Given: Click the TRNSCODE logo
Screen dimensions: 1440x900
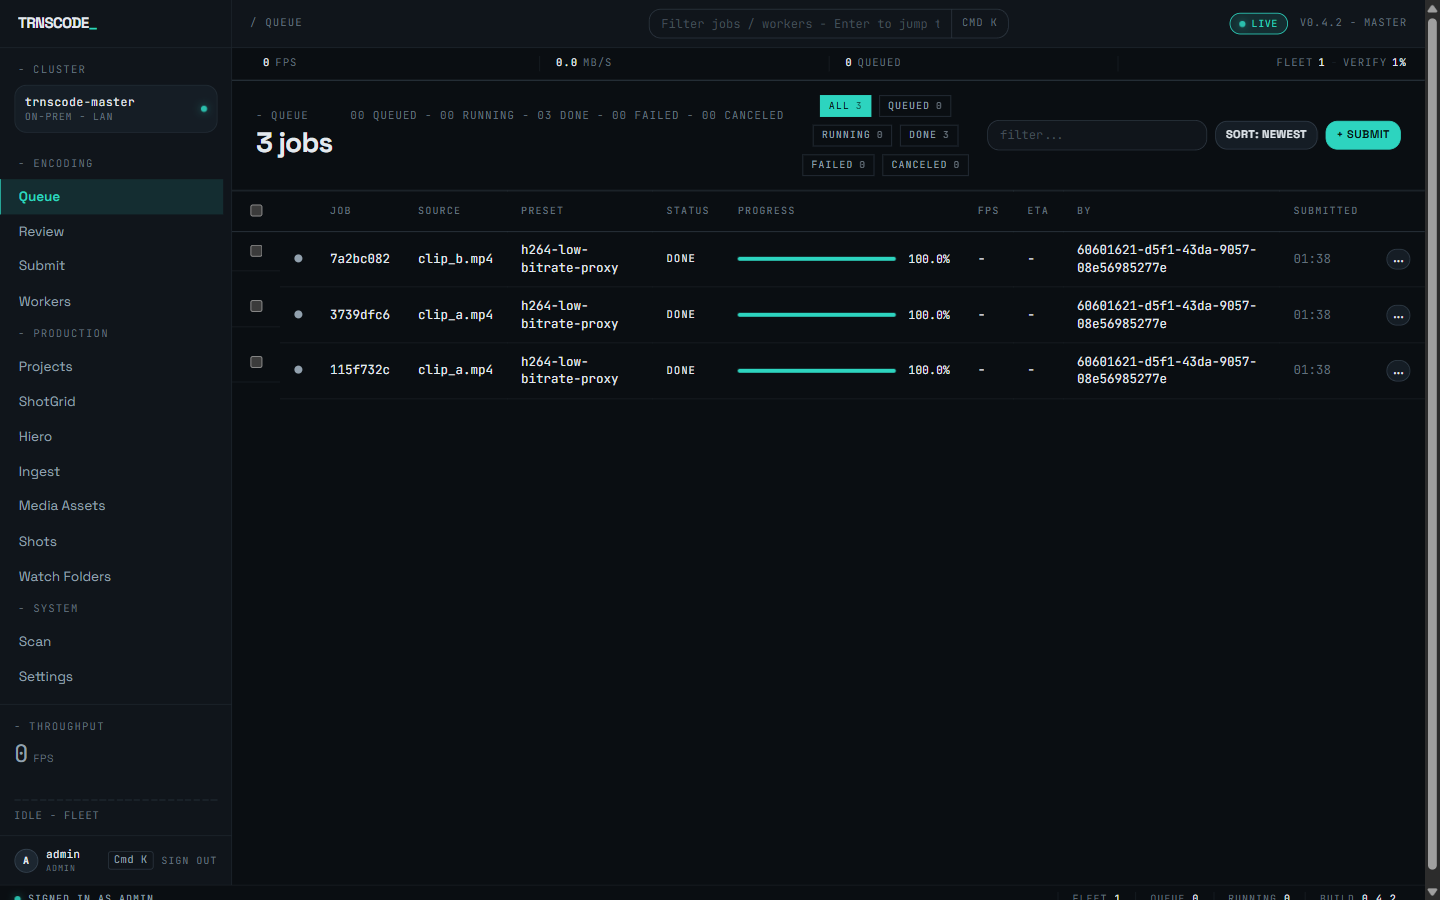Looking at the screenshot, I should pyautogui.click(x=57, y=23).
